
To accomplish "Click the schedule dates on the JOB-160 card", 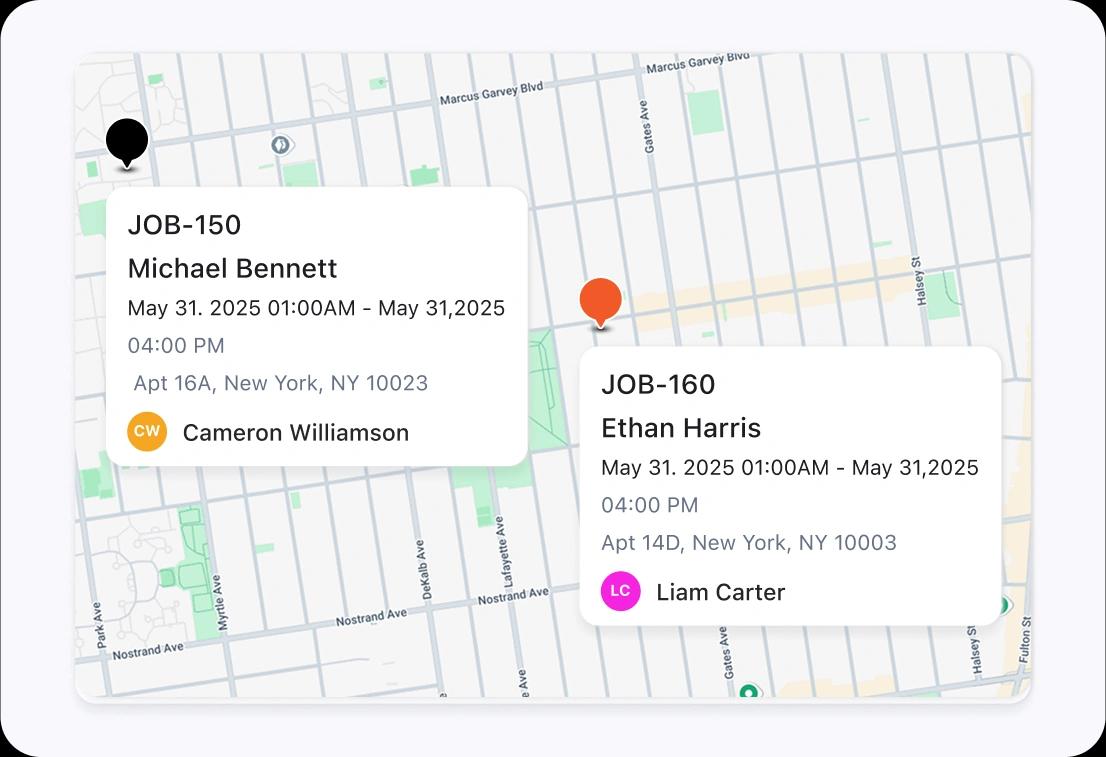I will click(789, 467).
